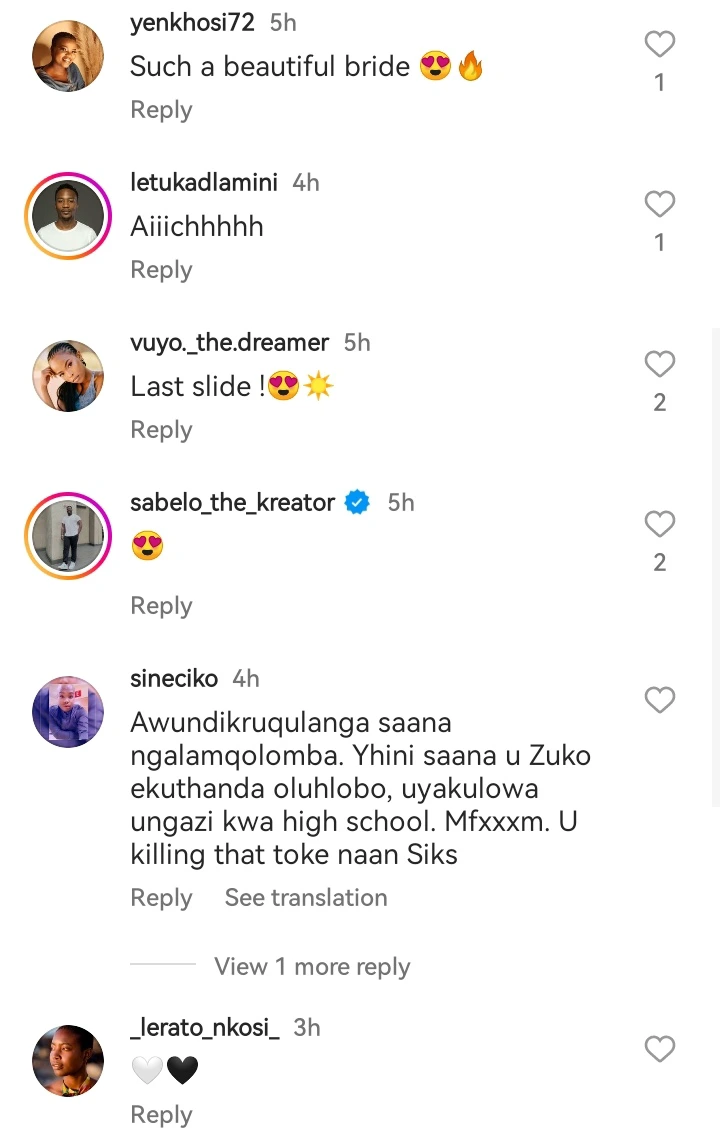See translation of sineciko's comment

click(305, 898)
